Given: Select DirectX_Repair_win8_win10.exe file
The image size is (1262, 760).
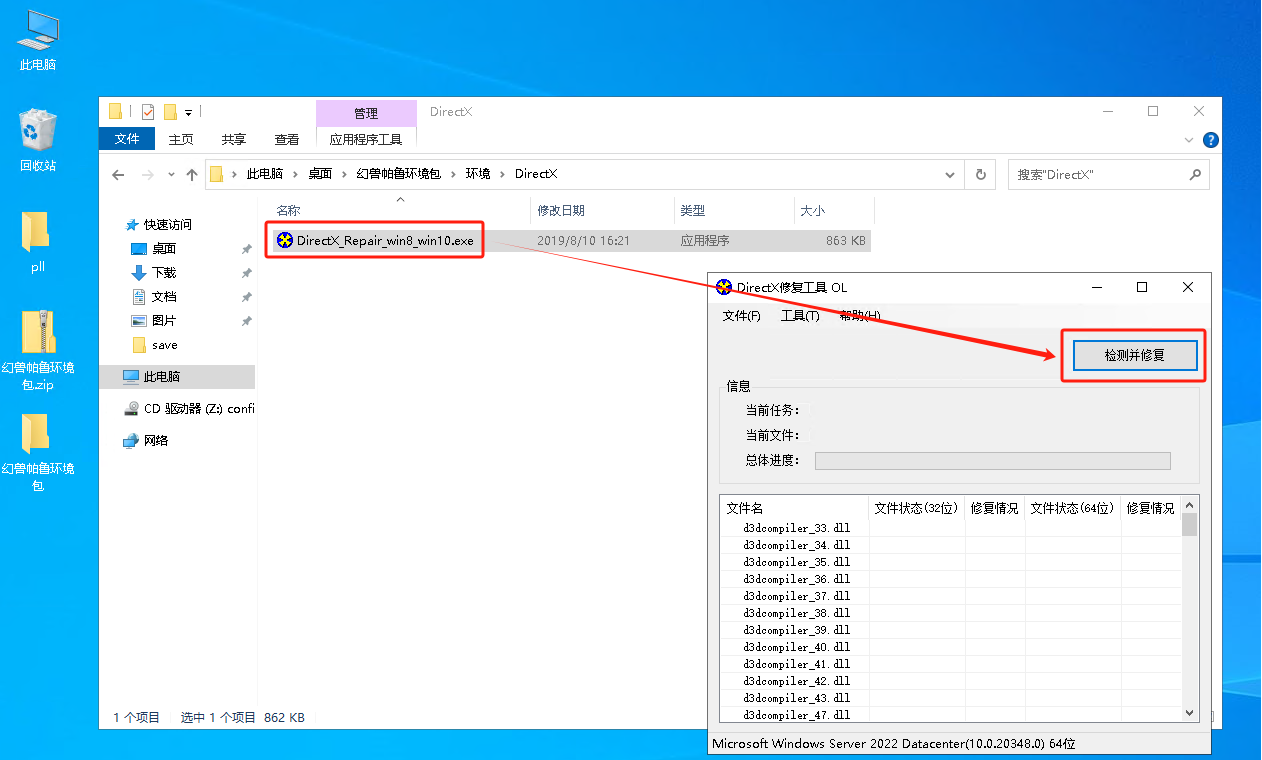Looking at the screenshot, I should click(x=384, y=241).
